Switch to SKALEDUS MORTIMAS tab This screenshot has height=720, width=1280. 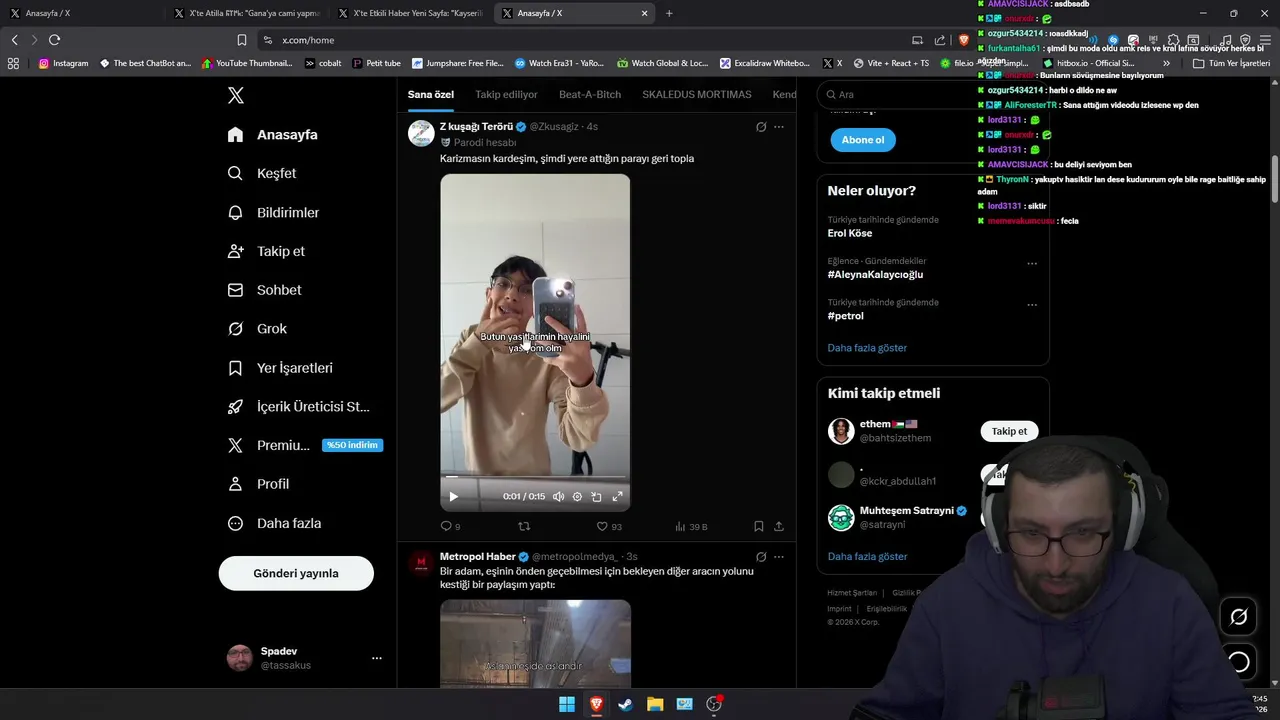point(697,95)
